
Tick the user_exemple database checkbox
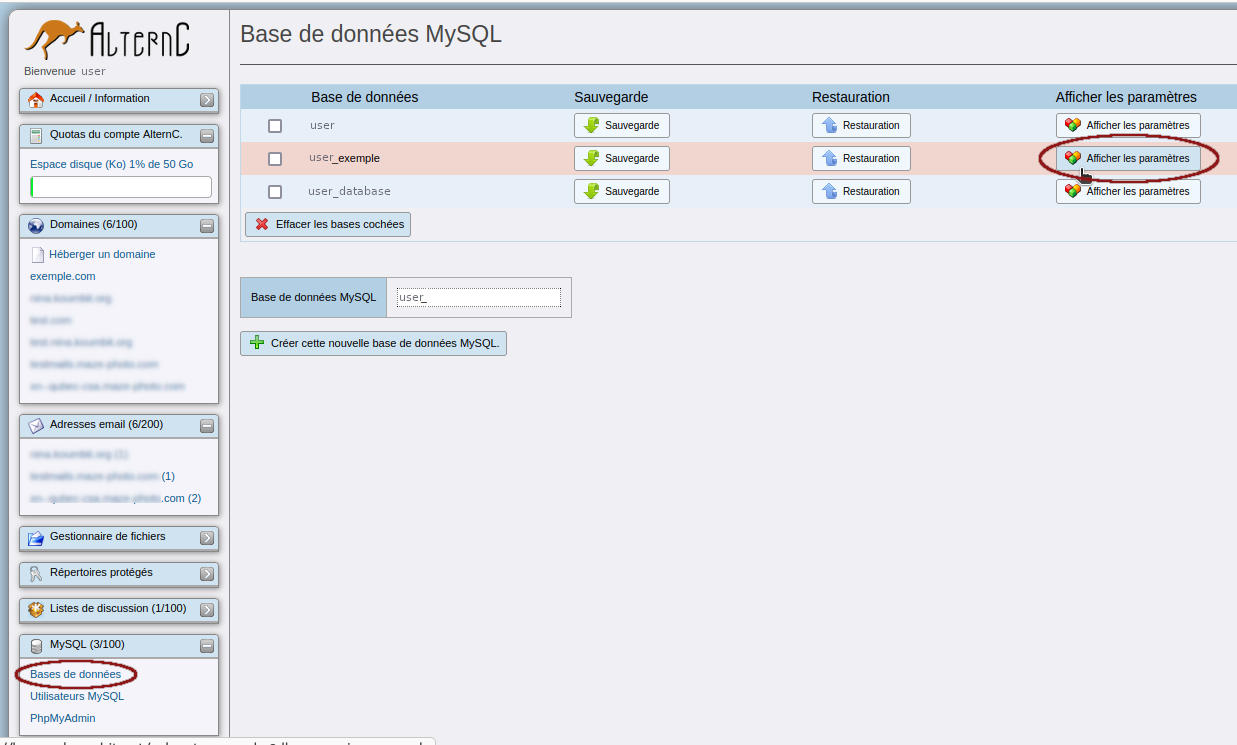point(275,159)
